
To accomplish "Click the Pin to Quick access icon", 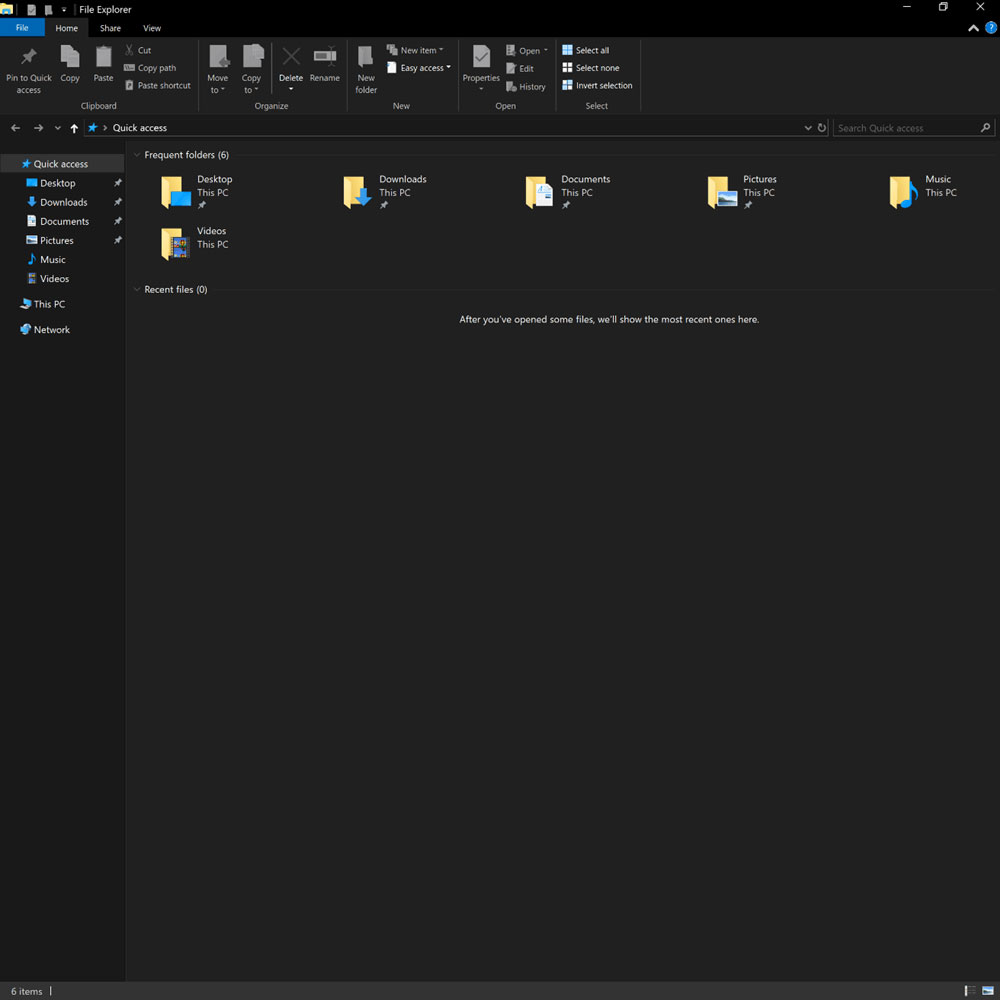I will (x=29, y=58).
